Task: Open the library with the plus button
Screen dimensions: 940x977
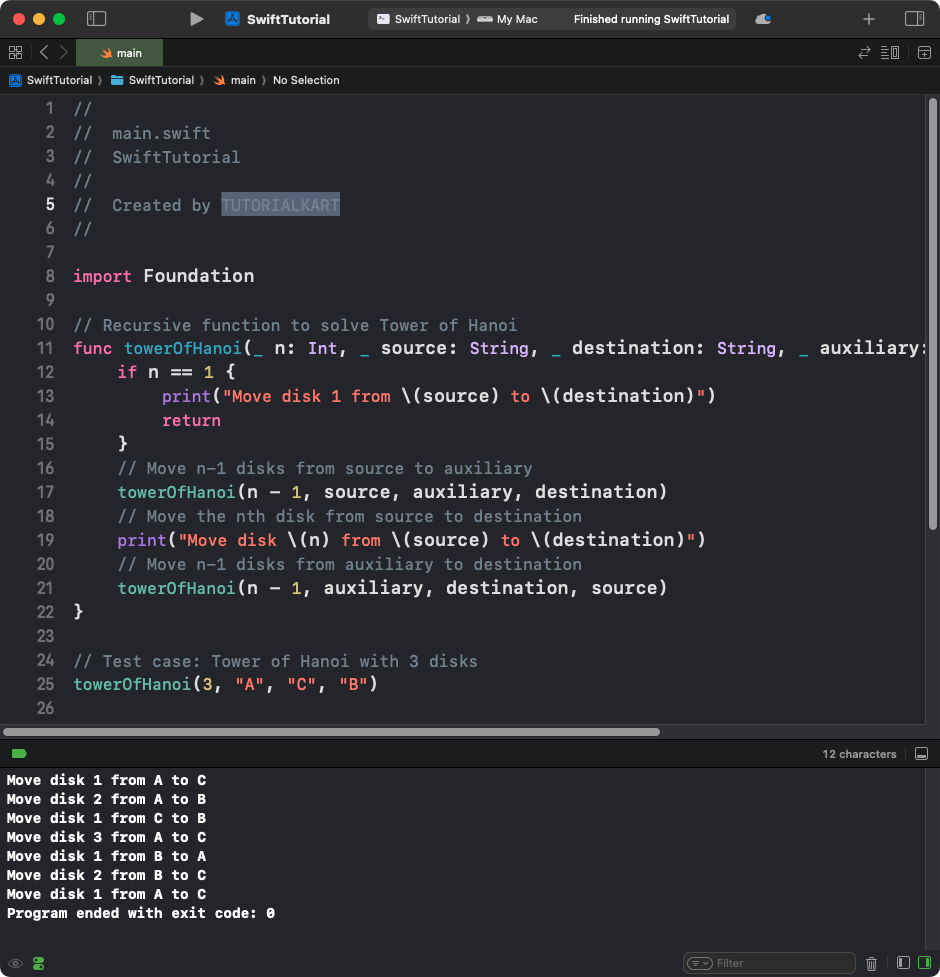Action: tap(868, 19)
